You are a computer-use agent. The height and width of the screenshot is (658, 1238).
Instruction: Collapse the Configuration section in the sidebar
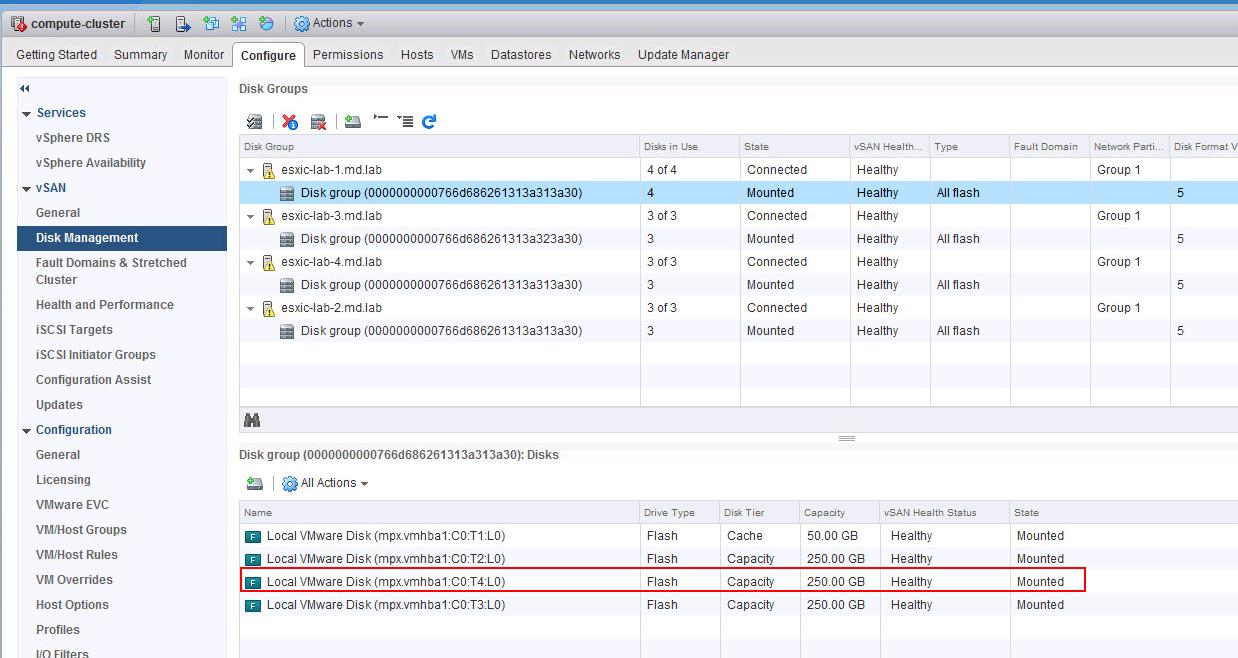[x=27, y=431]
